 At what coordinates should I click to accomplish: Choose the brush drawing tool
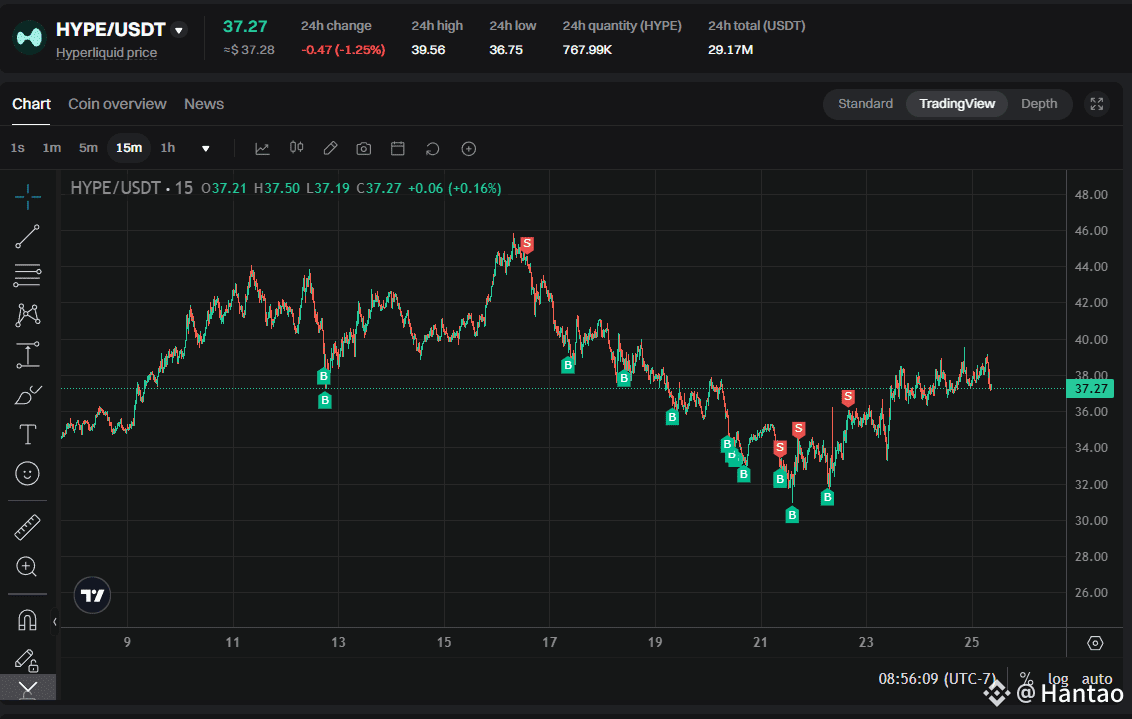[27, 395]
